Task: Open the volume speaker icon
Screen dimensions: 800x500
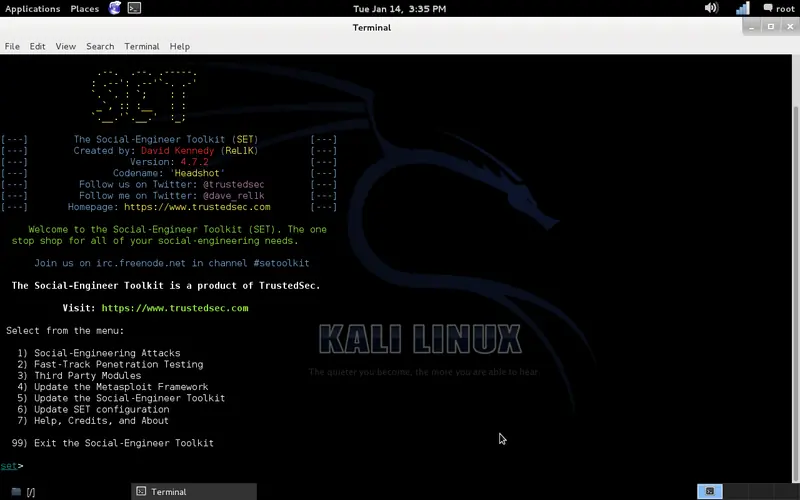Action: 711,8
